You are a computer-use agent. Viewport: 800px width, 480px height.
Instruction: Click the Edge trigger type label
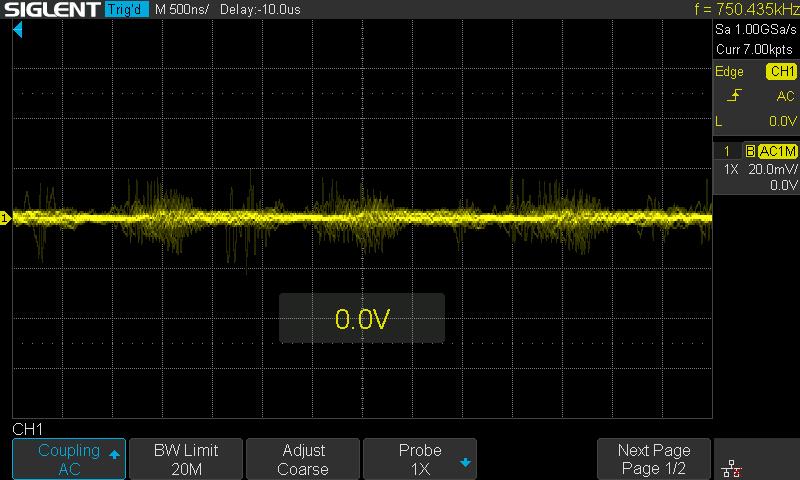point(729,71)
